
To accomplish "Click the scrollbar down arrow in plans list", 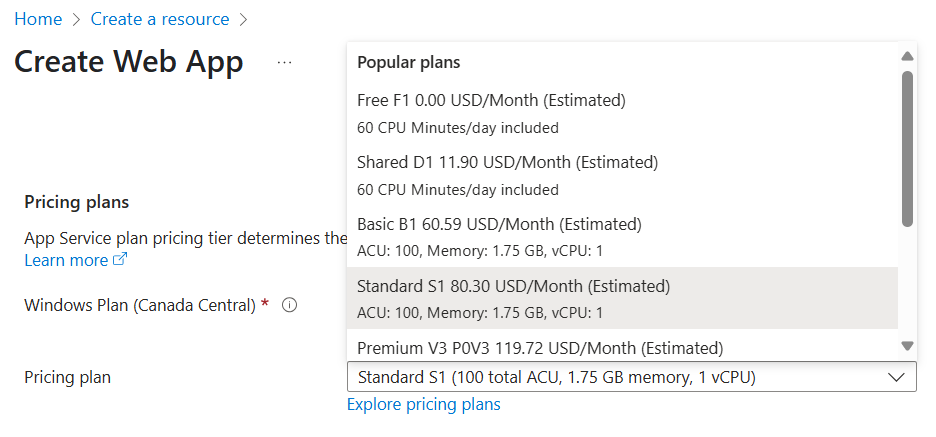I will coord(907,346).
